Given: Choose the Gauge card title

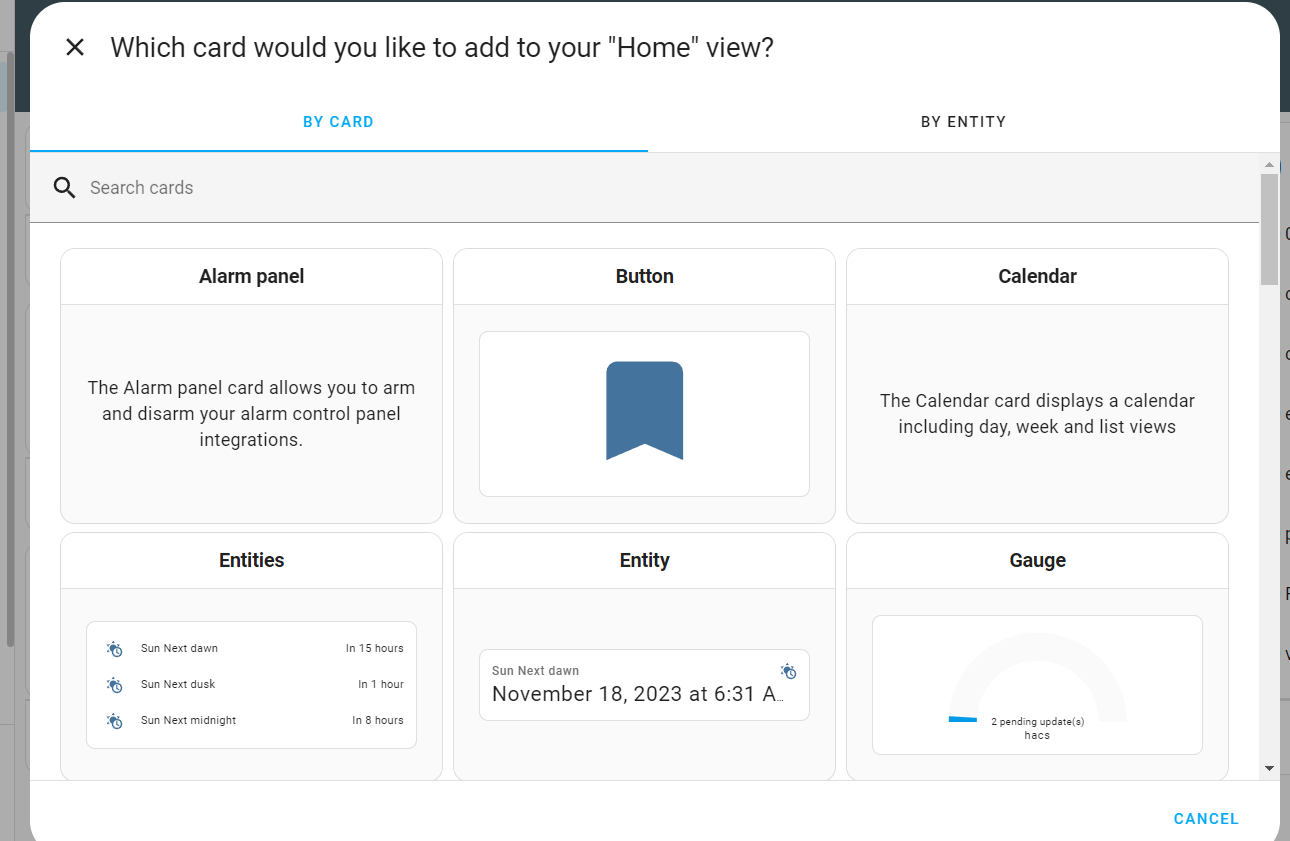Looking at the screenshot, I should [1037, 561].
